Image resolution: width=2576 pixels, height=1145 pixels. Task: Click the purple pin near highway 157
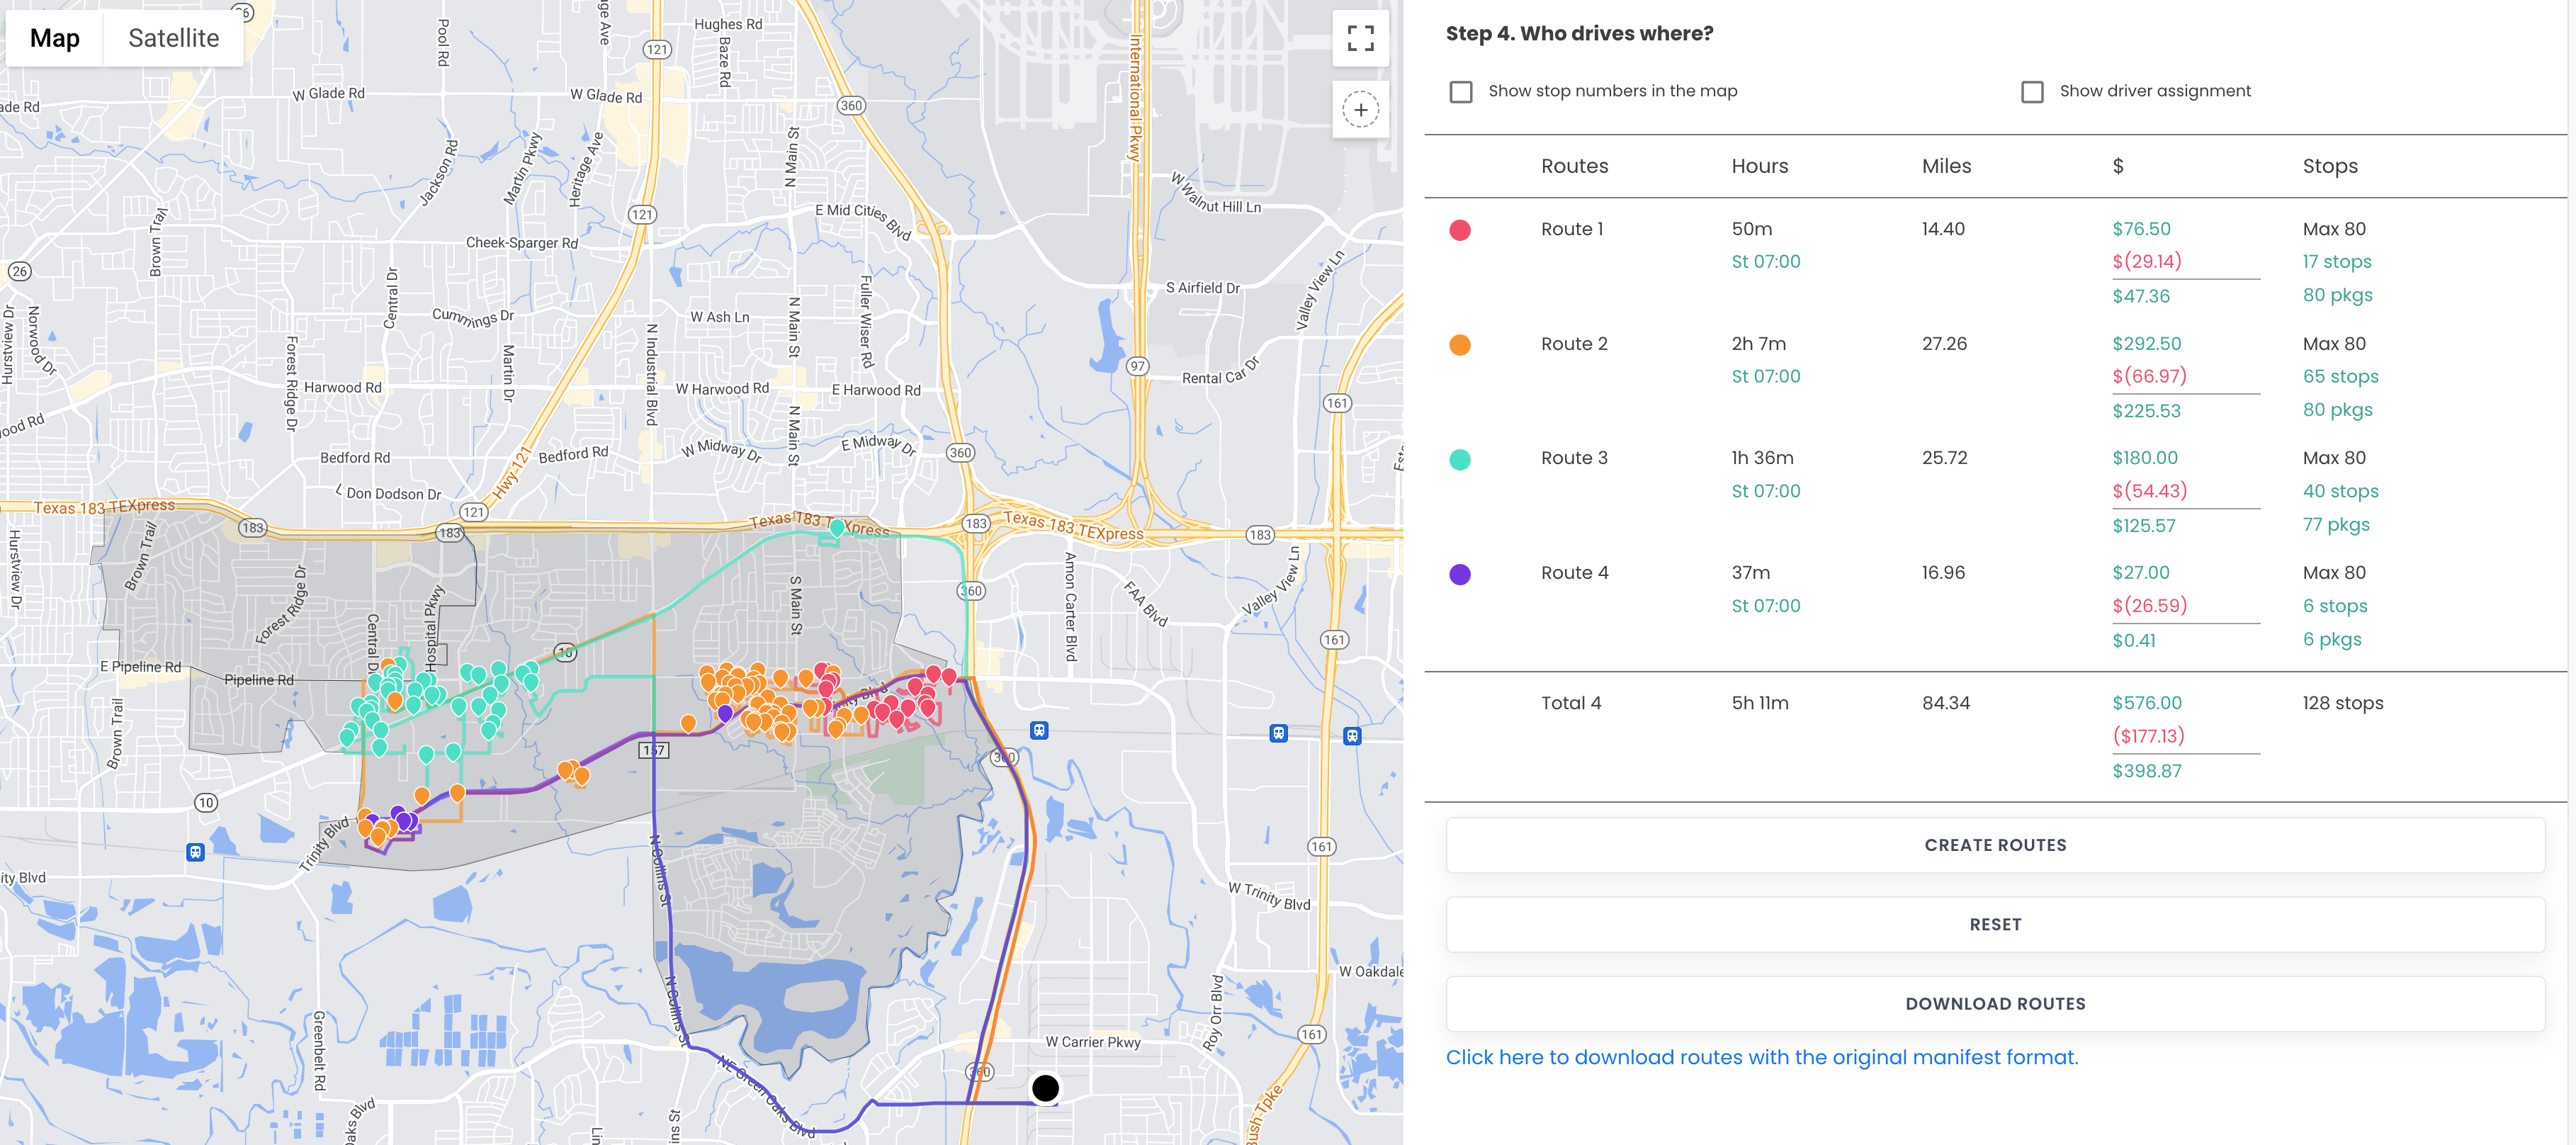click(x=725, y=713)
